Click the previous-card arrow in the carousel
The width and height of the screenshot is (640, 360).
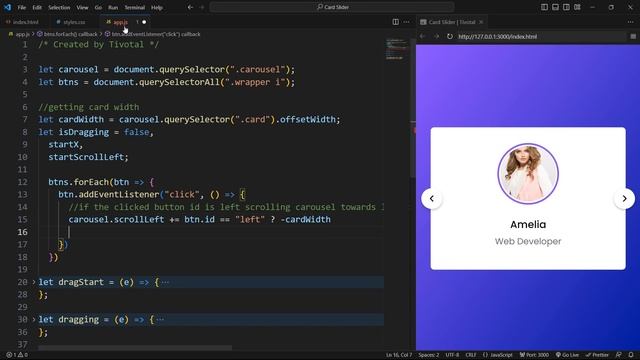[x=431, y=198]
